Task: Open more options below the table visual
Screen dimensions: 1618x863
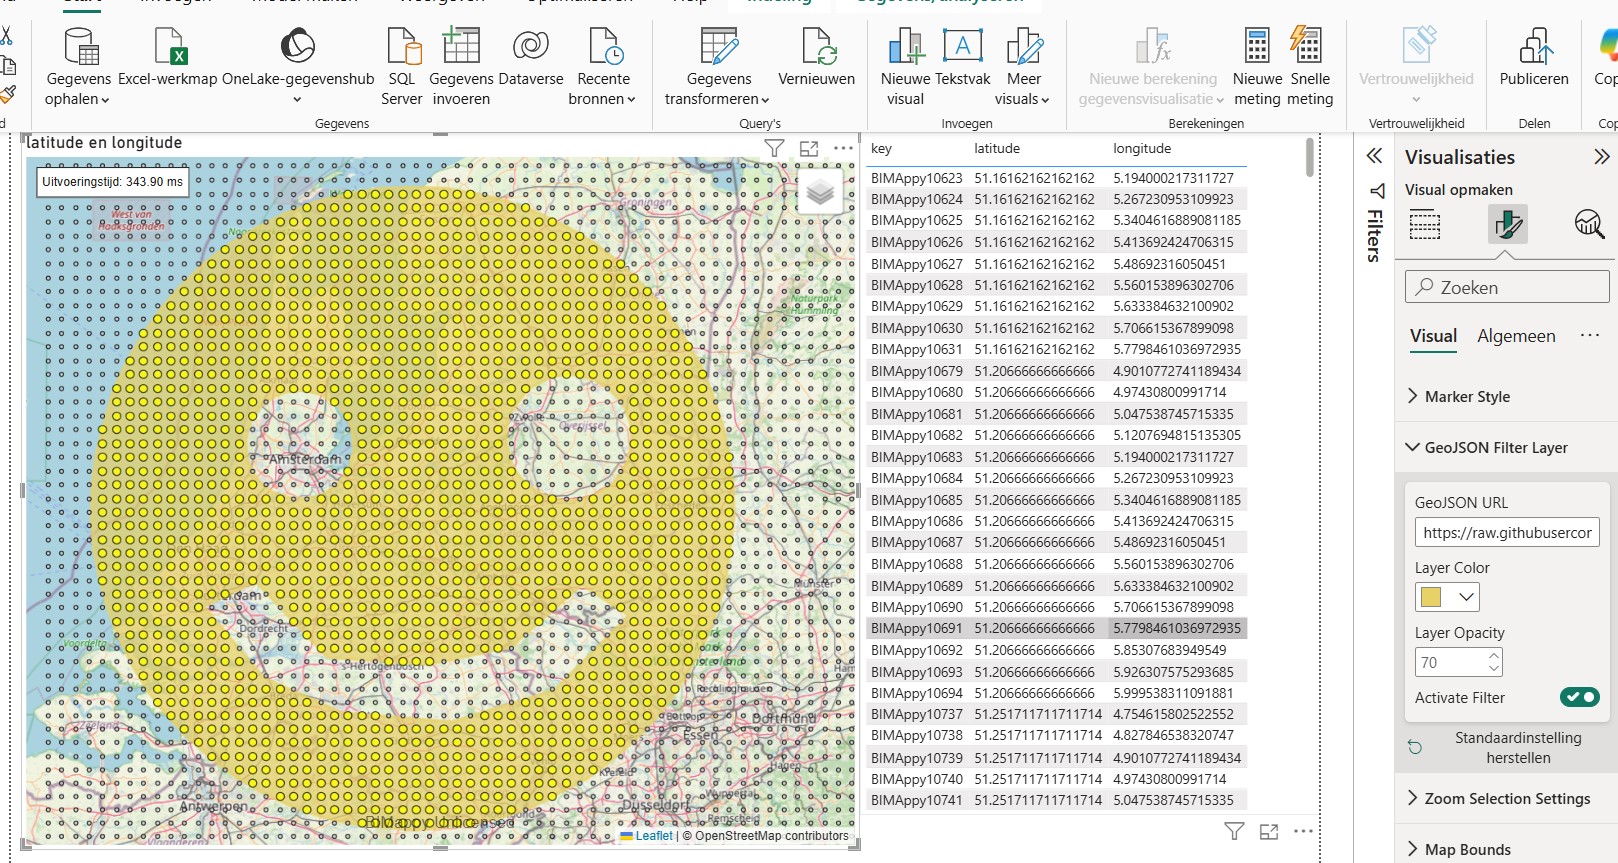Action: pos(1303,831)
